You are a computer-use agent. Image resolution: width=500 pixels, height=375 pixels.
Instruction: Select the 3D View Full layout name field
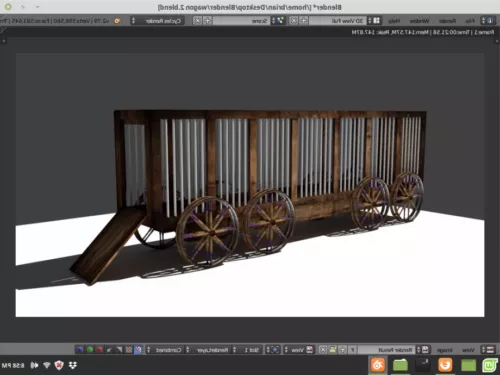tap(337, 21)
